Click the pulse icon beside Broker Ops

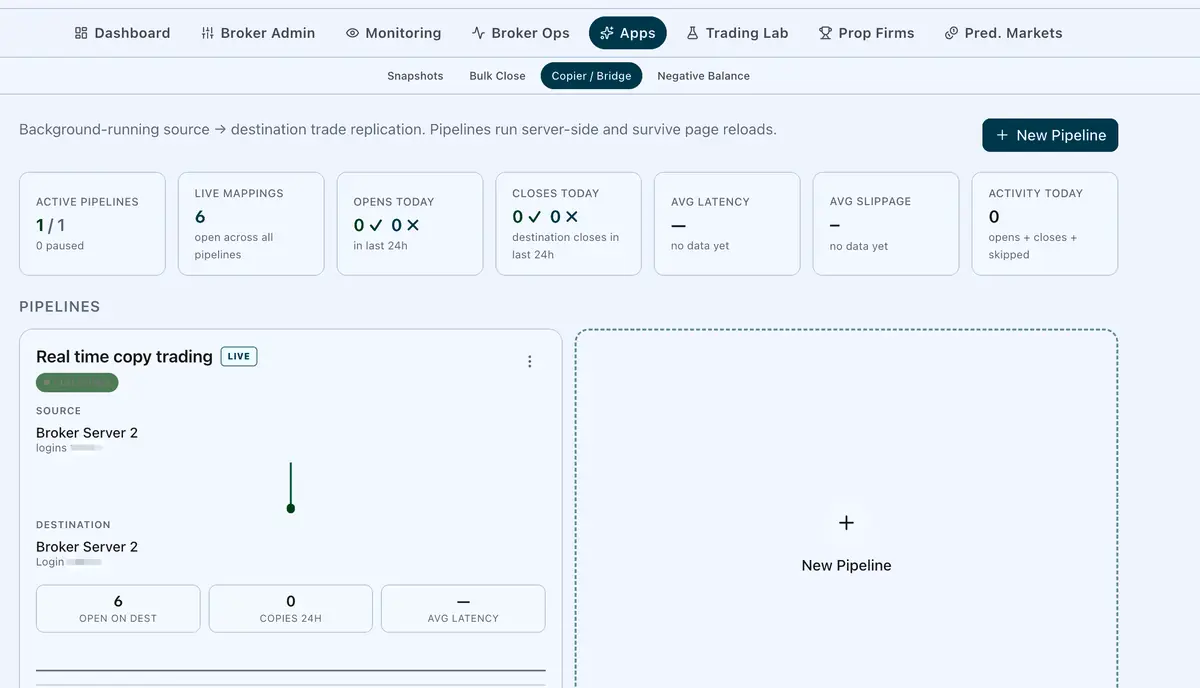pyautogui.click(x=478, y=33)
